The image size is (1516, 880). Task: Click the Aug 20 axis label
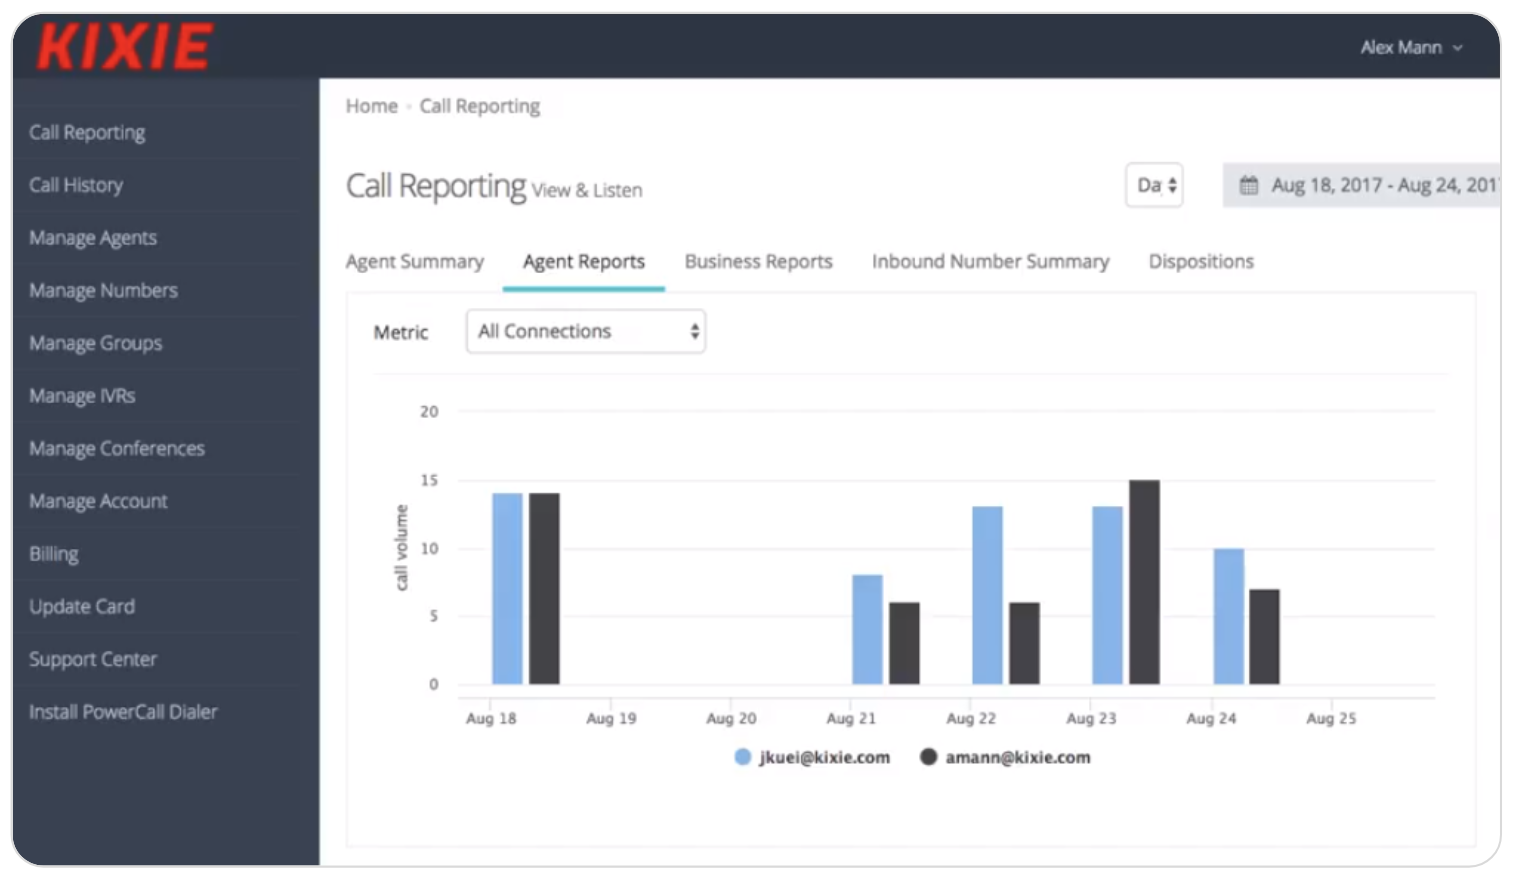click(731, 718)
